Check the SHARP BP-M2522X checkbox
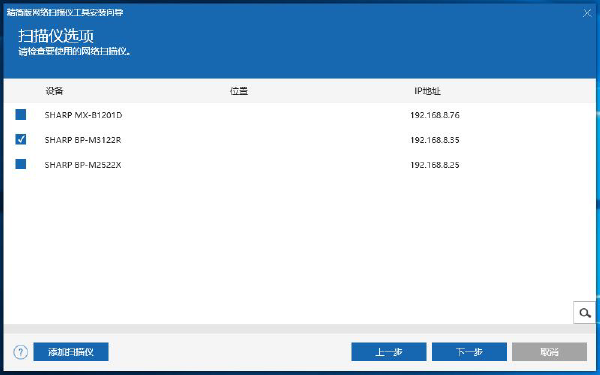 point(21,164)
